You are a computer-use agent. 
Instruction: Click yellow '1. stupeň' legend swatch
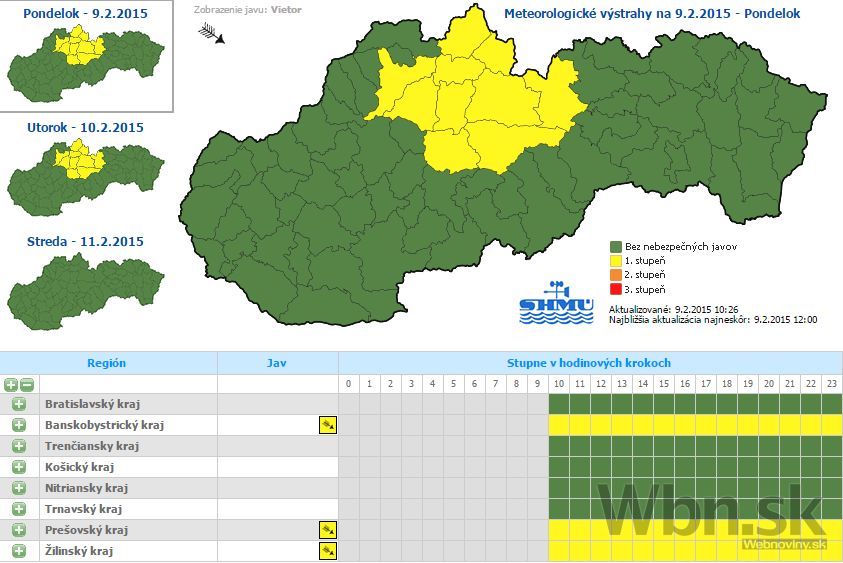tap(616, 261)
